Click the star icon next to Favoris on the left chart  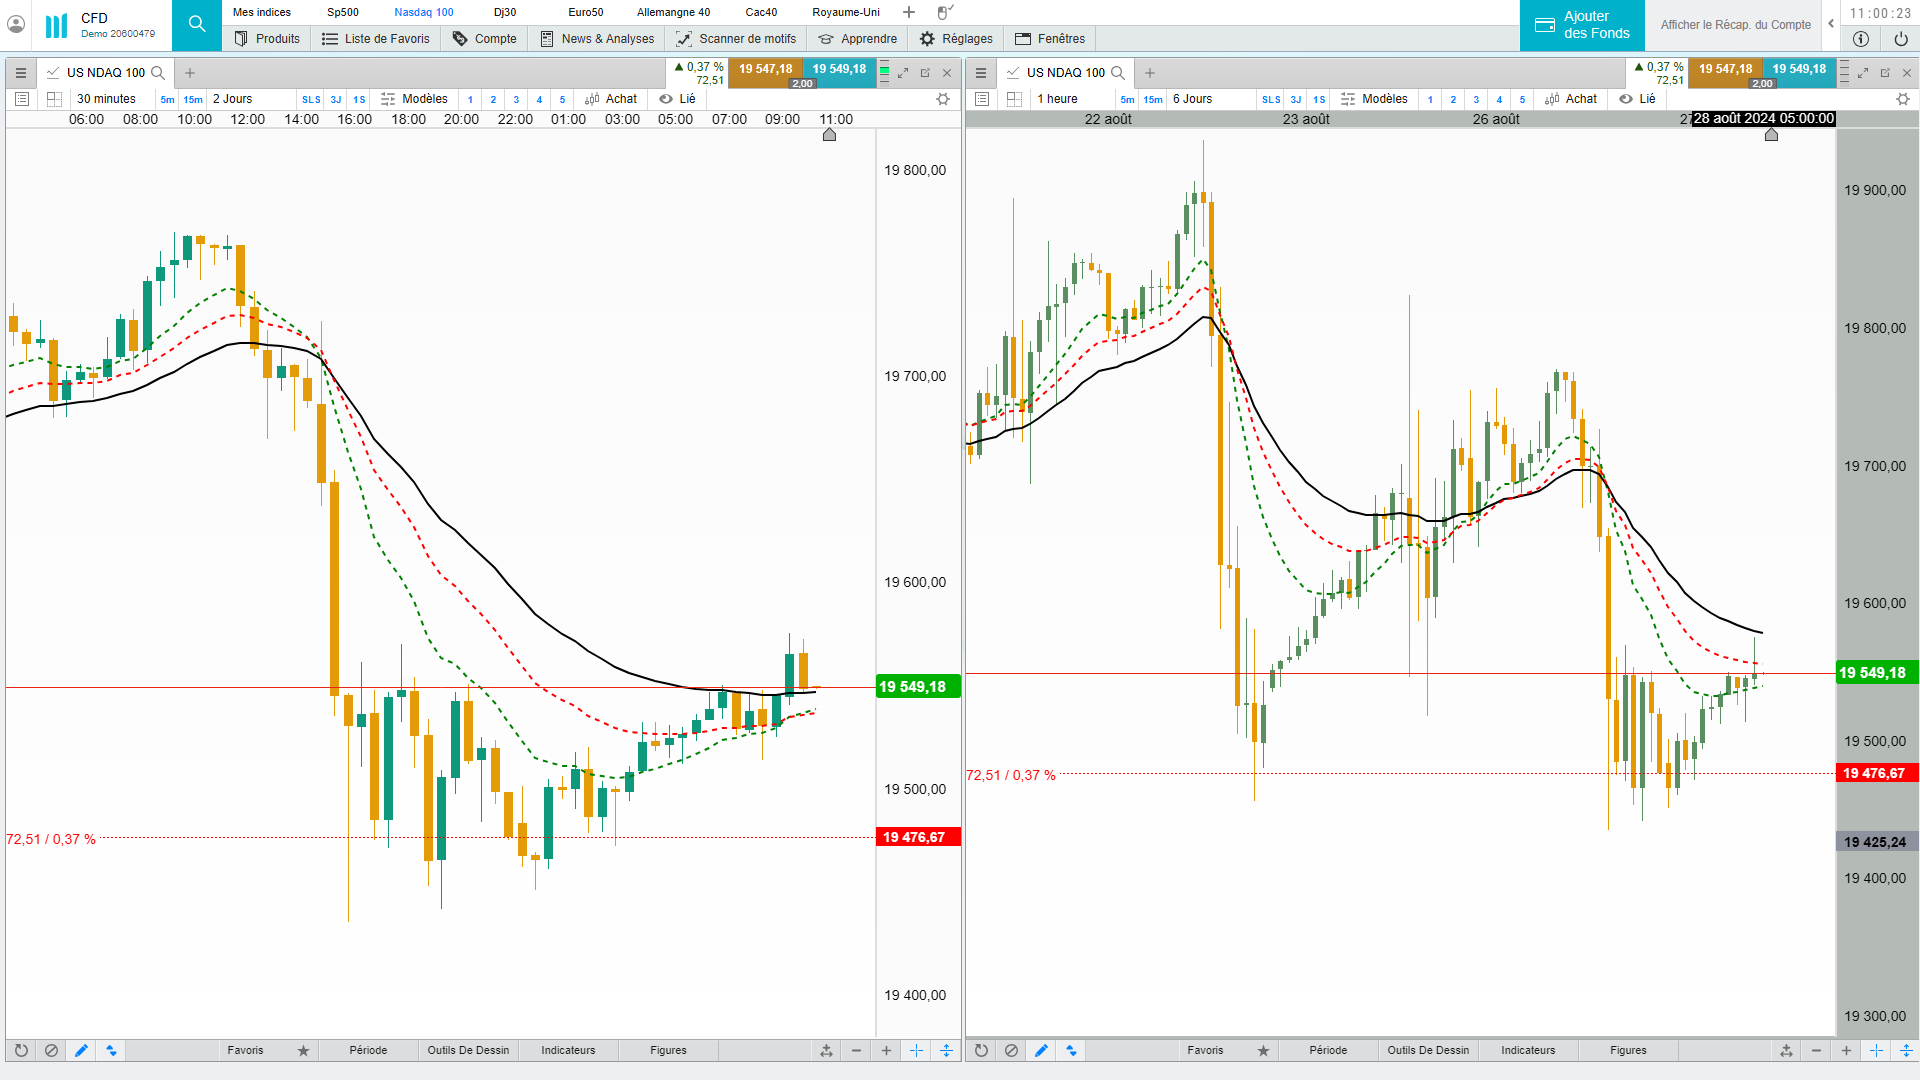304,1050
